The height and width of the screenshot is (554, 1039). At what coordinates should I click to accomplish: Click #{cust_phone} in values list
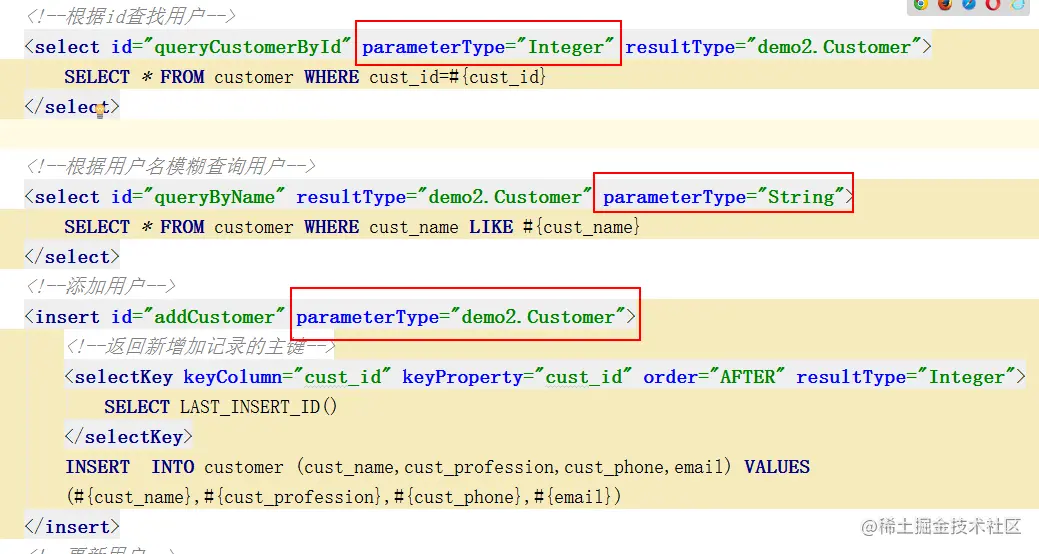pyautogui.click(x=458, y=497)
